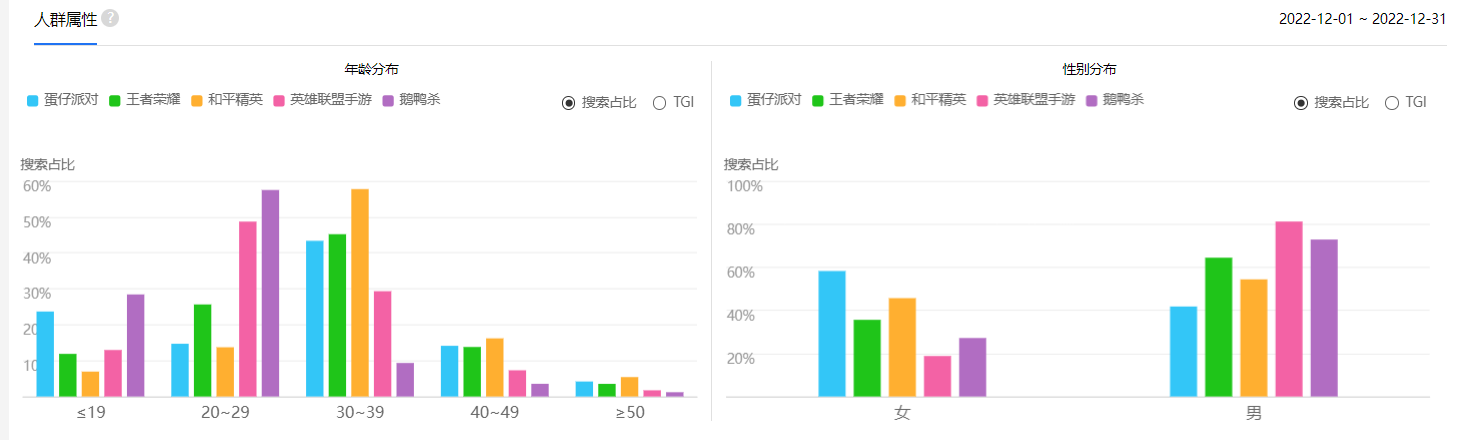Click the purple 鹅鸭杀 bar for 20~29
Screen dimensions: 1458x440
pos(270,293)
